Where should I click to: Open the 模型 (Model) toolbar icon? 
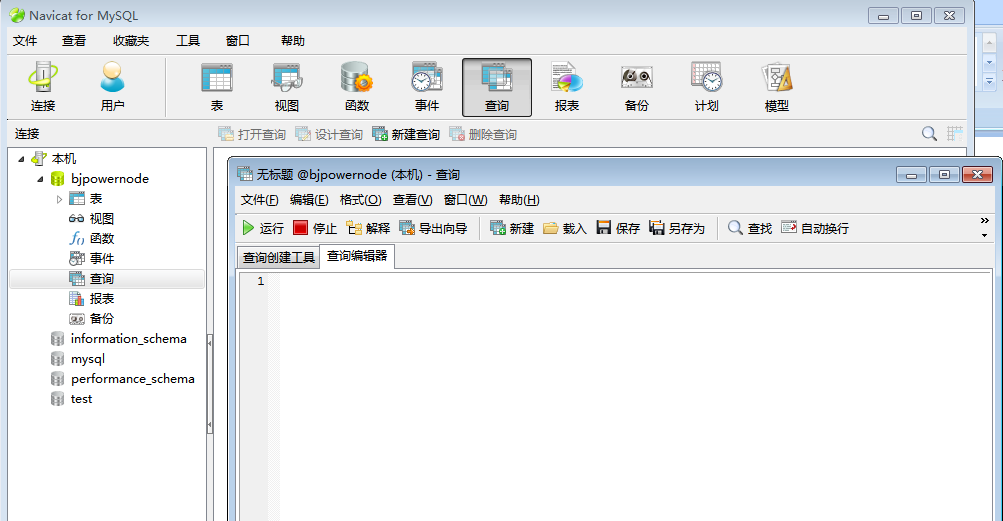777,87
